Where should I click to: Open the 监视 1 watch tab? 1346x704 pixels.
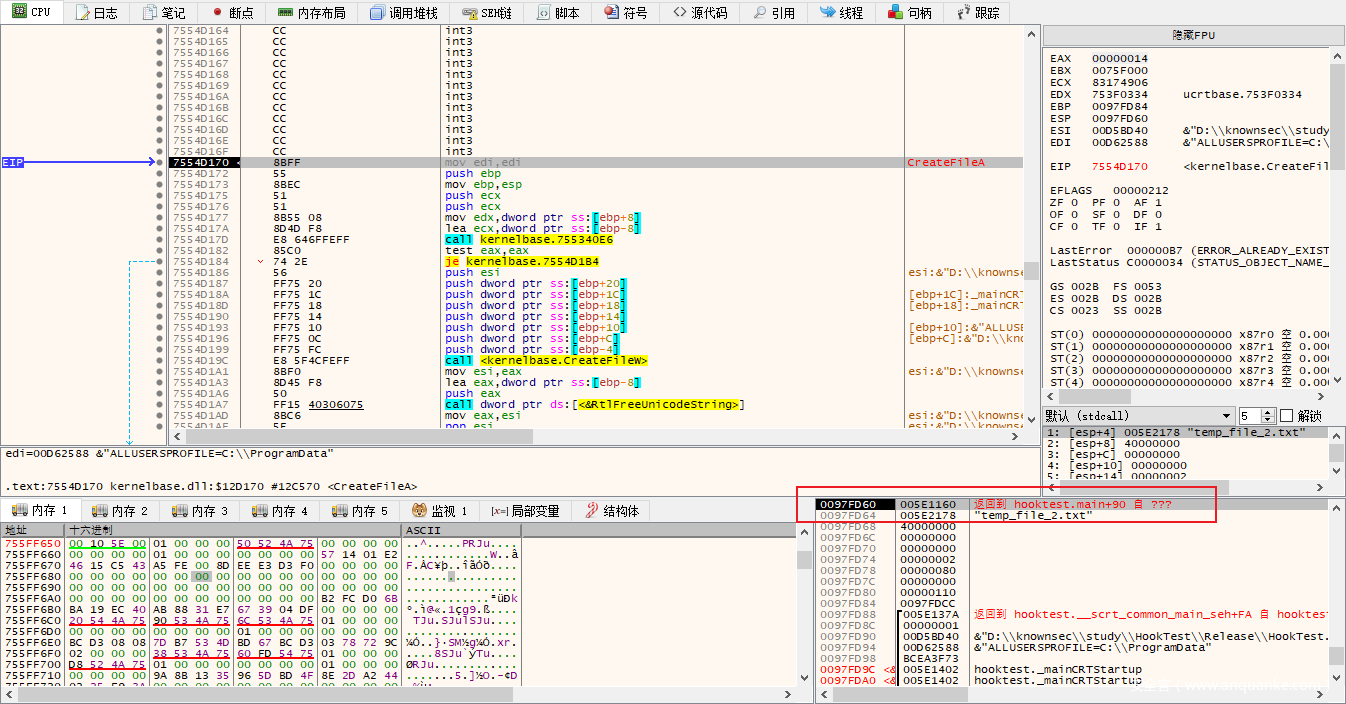[440, 511]
